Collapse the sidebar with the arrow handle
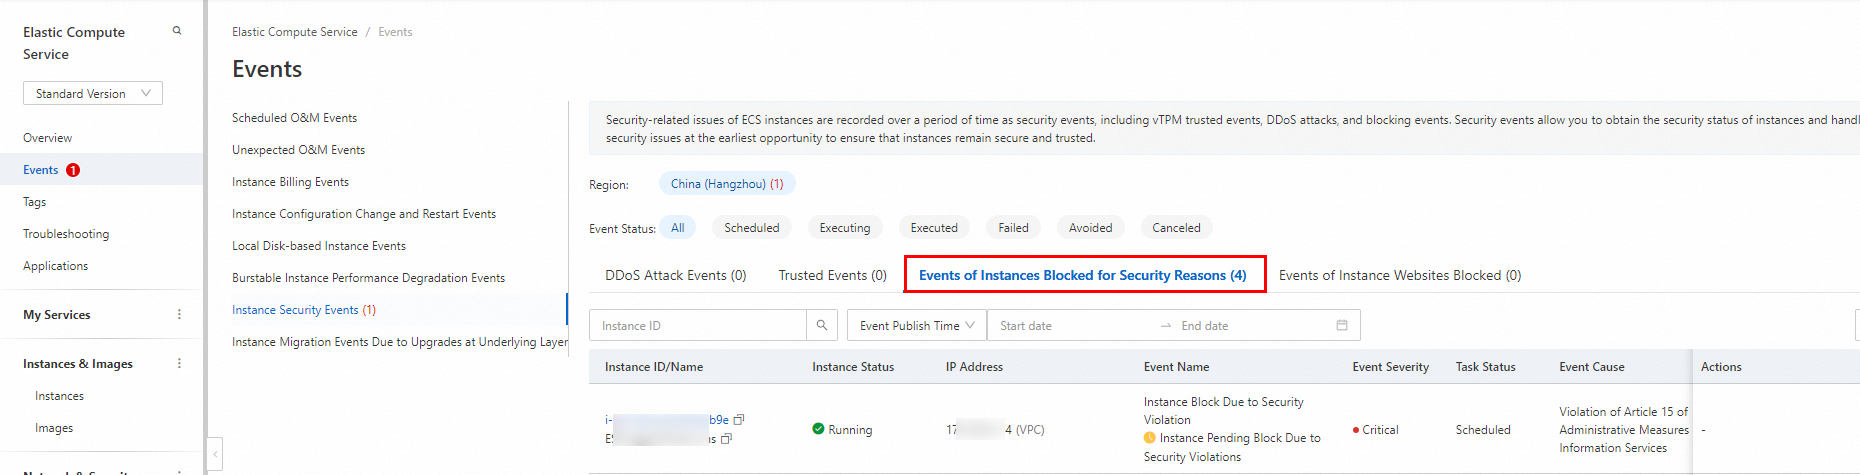1860x475 pixels. click(x=215, y=454)
